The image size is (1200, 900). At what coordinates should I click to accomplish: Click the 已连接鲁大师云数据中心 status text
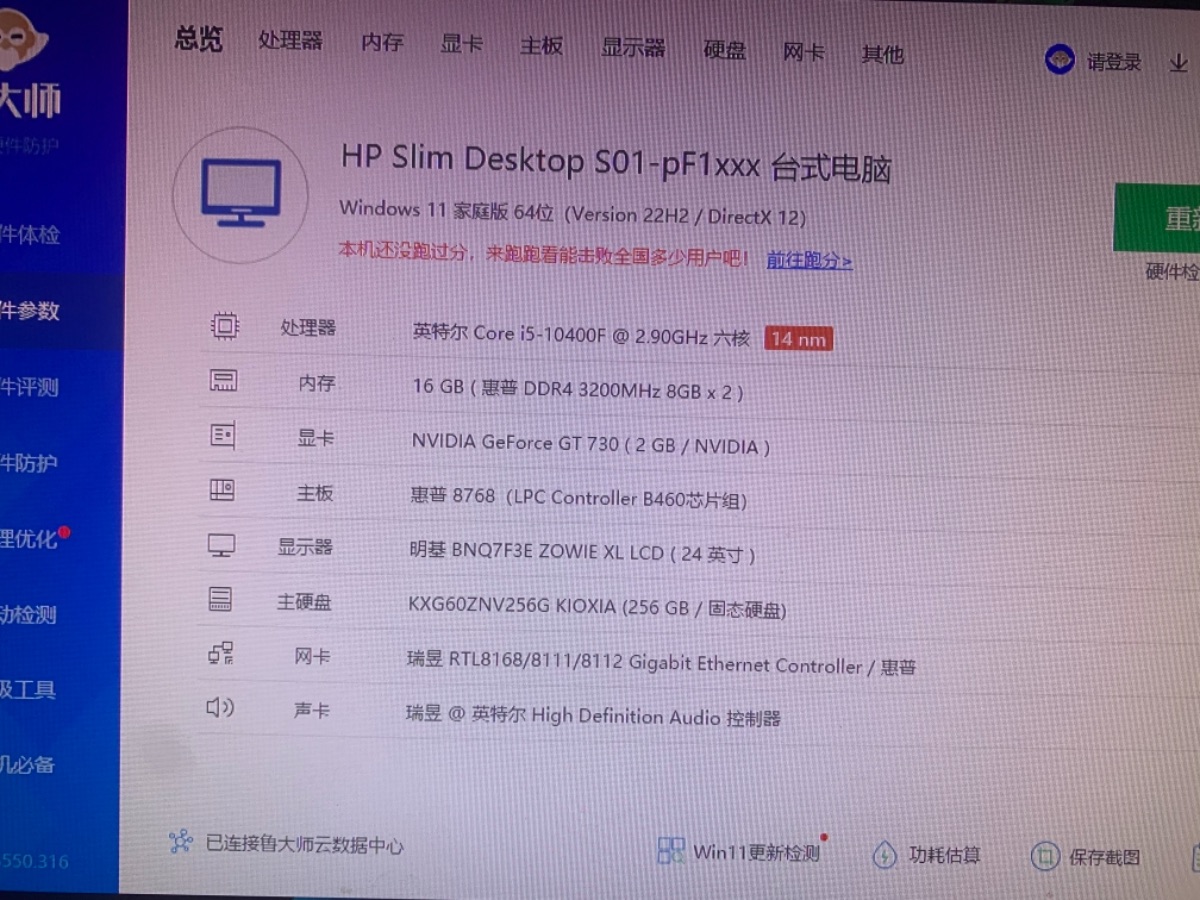point(304,845)
